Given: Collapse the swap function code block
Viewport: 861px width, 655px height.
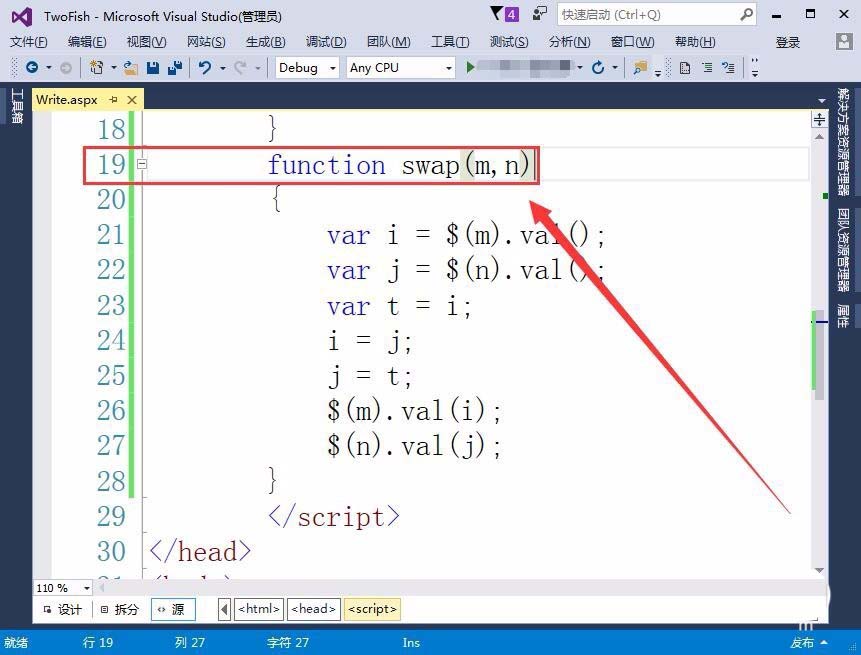Looking at the screenshot, I should coord(143,161).
